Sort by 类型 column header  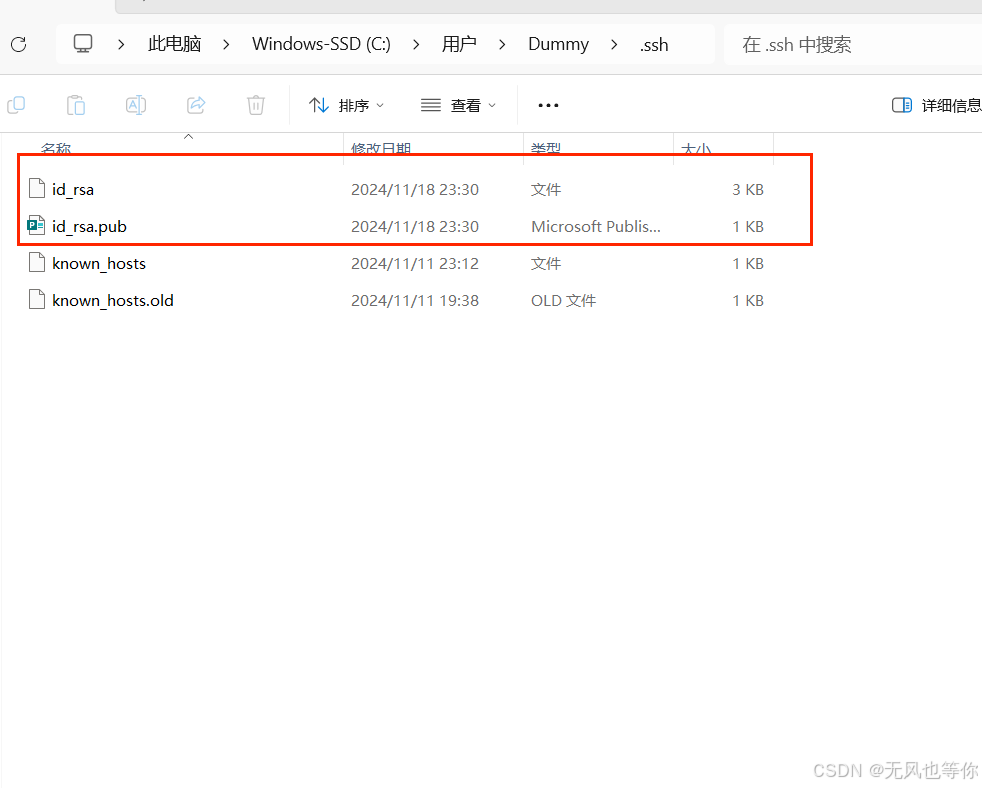click(545, 149)
